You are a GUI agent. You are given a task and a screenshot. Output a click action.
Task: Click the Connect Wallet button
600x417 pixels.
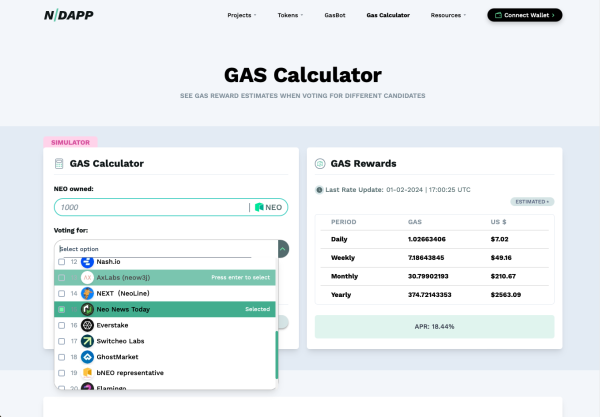coord(525,15)
